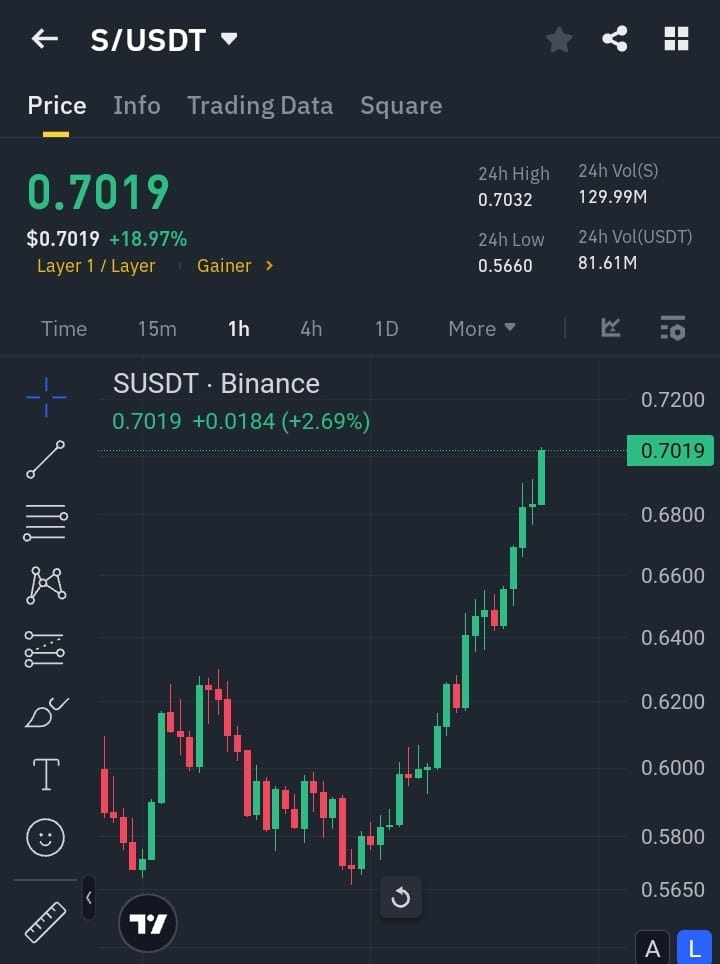This screenshot has width=720, height=964.
Task: Click the 24h Vol(USDT) value 81.61M
Action: (607, 263)
